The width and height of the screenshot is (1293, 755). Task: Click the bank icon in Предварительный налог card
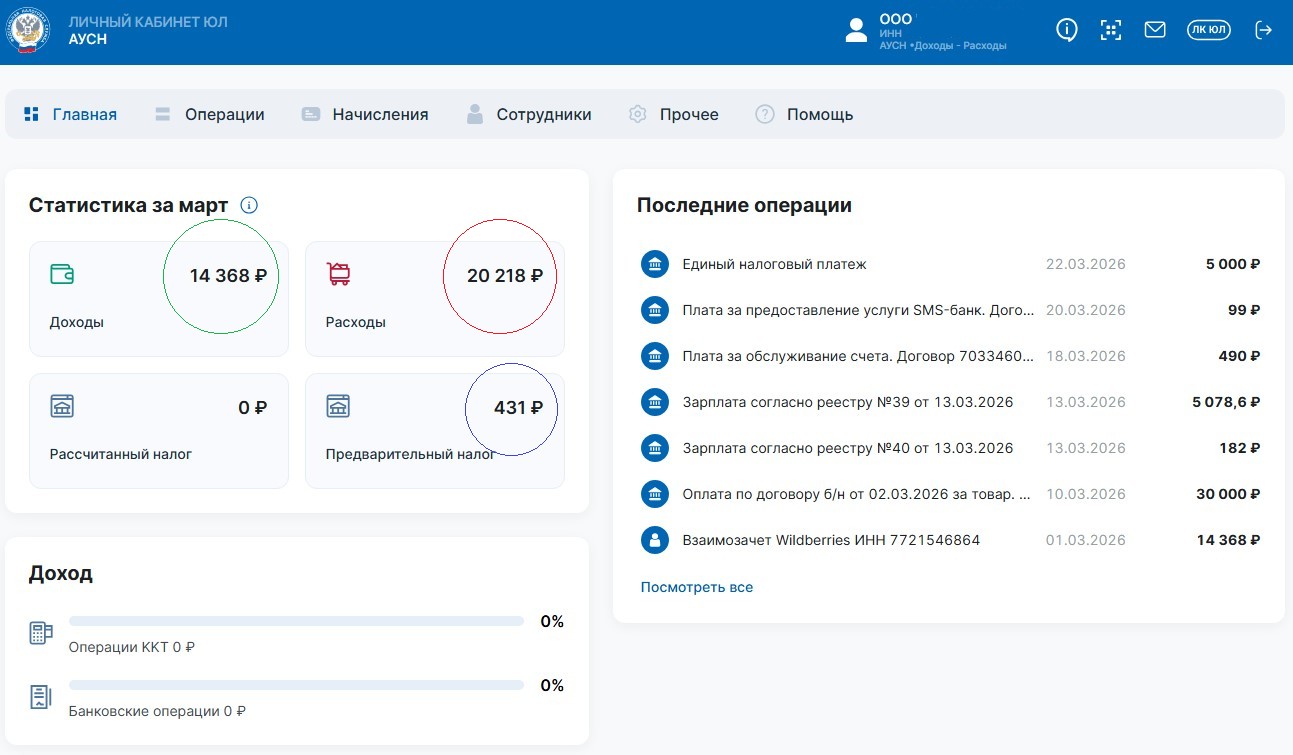pyautogui.click(x=338, y=406)
